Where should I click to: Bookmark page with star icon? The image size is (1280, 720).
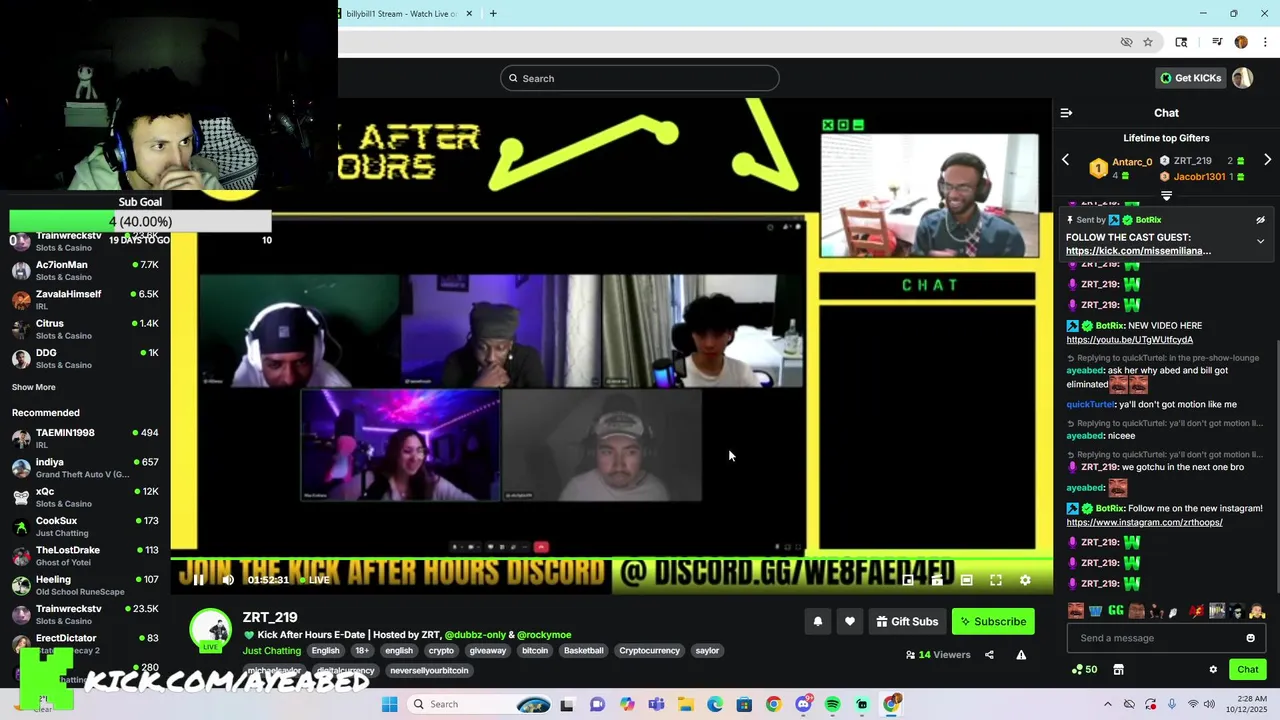pos(1148,42)
